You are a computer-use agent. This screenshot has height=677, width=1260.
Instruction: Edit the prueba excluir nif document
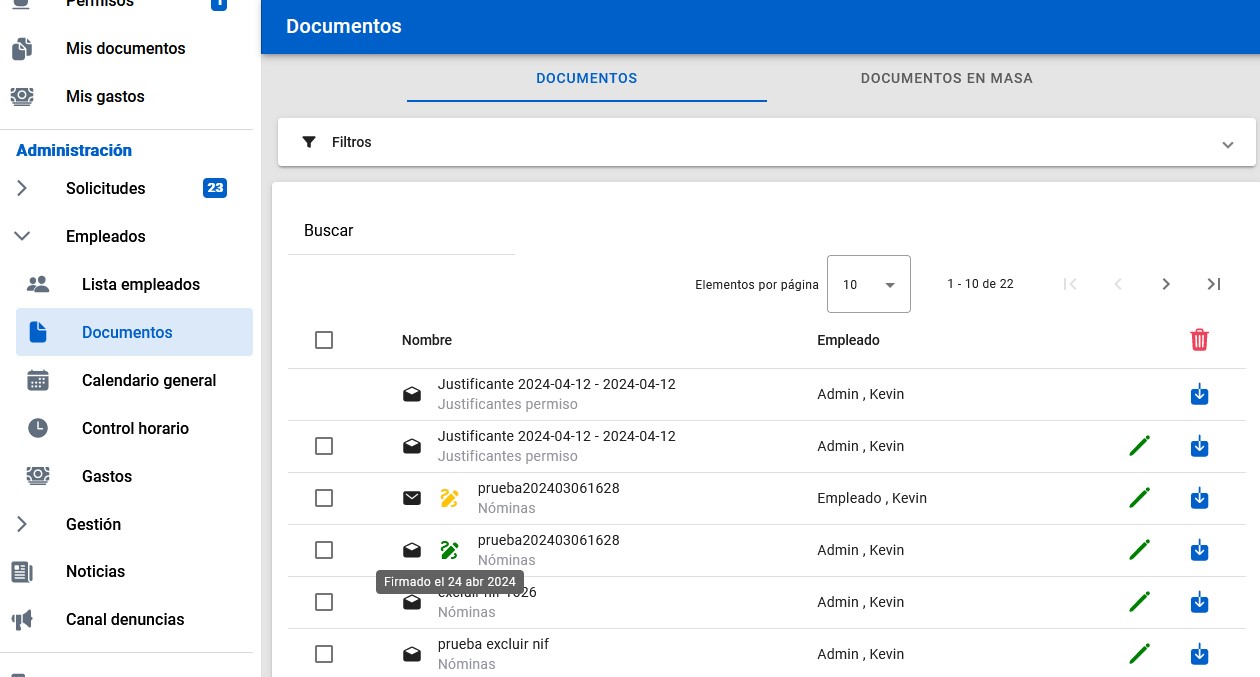click(1139, 654)
